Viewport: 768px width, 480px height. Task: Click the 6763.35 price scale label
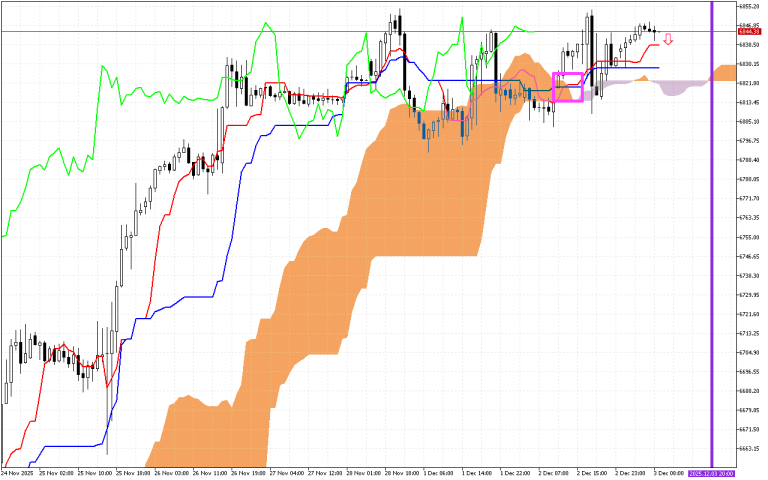click(x=749, y=217)
